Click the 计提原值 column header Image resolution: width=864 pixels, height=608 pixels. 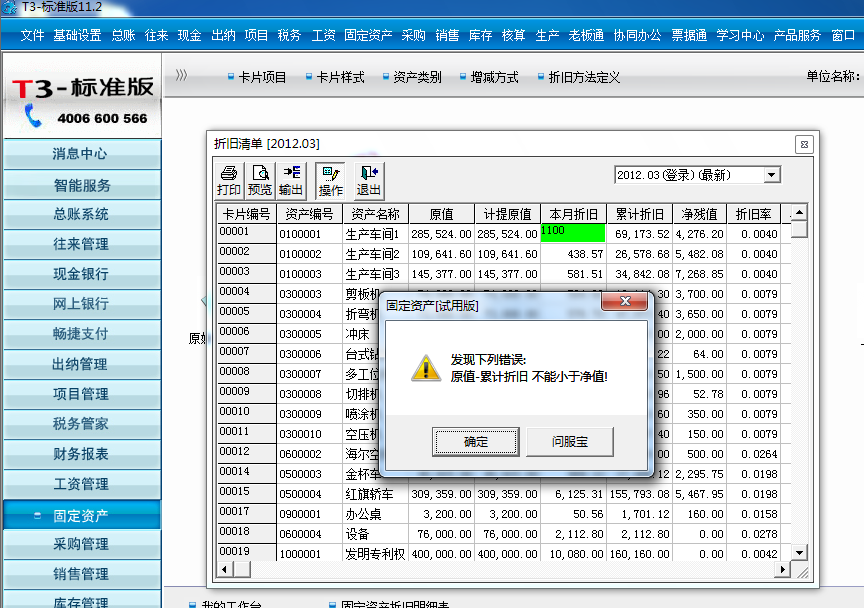507,214
